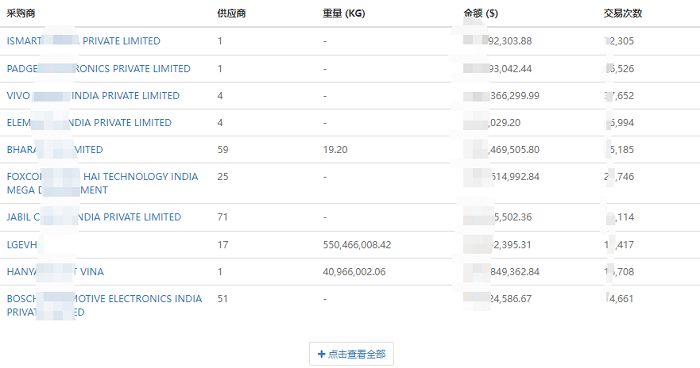Open the ISMART PRIVATE LIMITED buyer link
This screenshot has height=368, width=700.
pyautogui.click(x=83, y=41)
